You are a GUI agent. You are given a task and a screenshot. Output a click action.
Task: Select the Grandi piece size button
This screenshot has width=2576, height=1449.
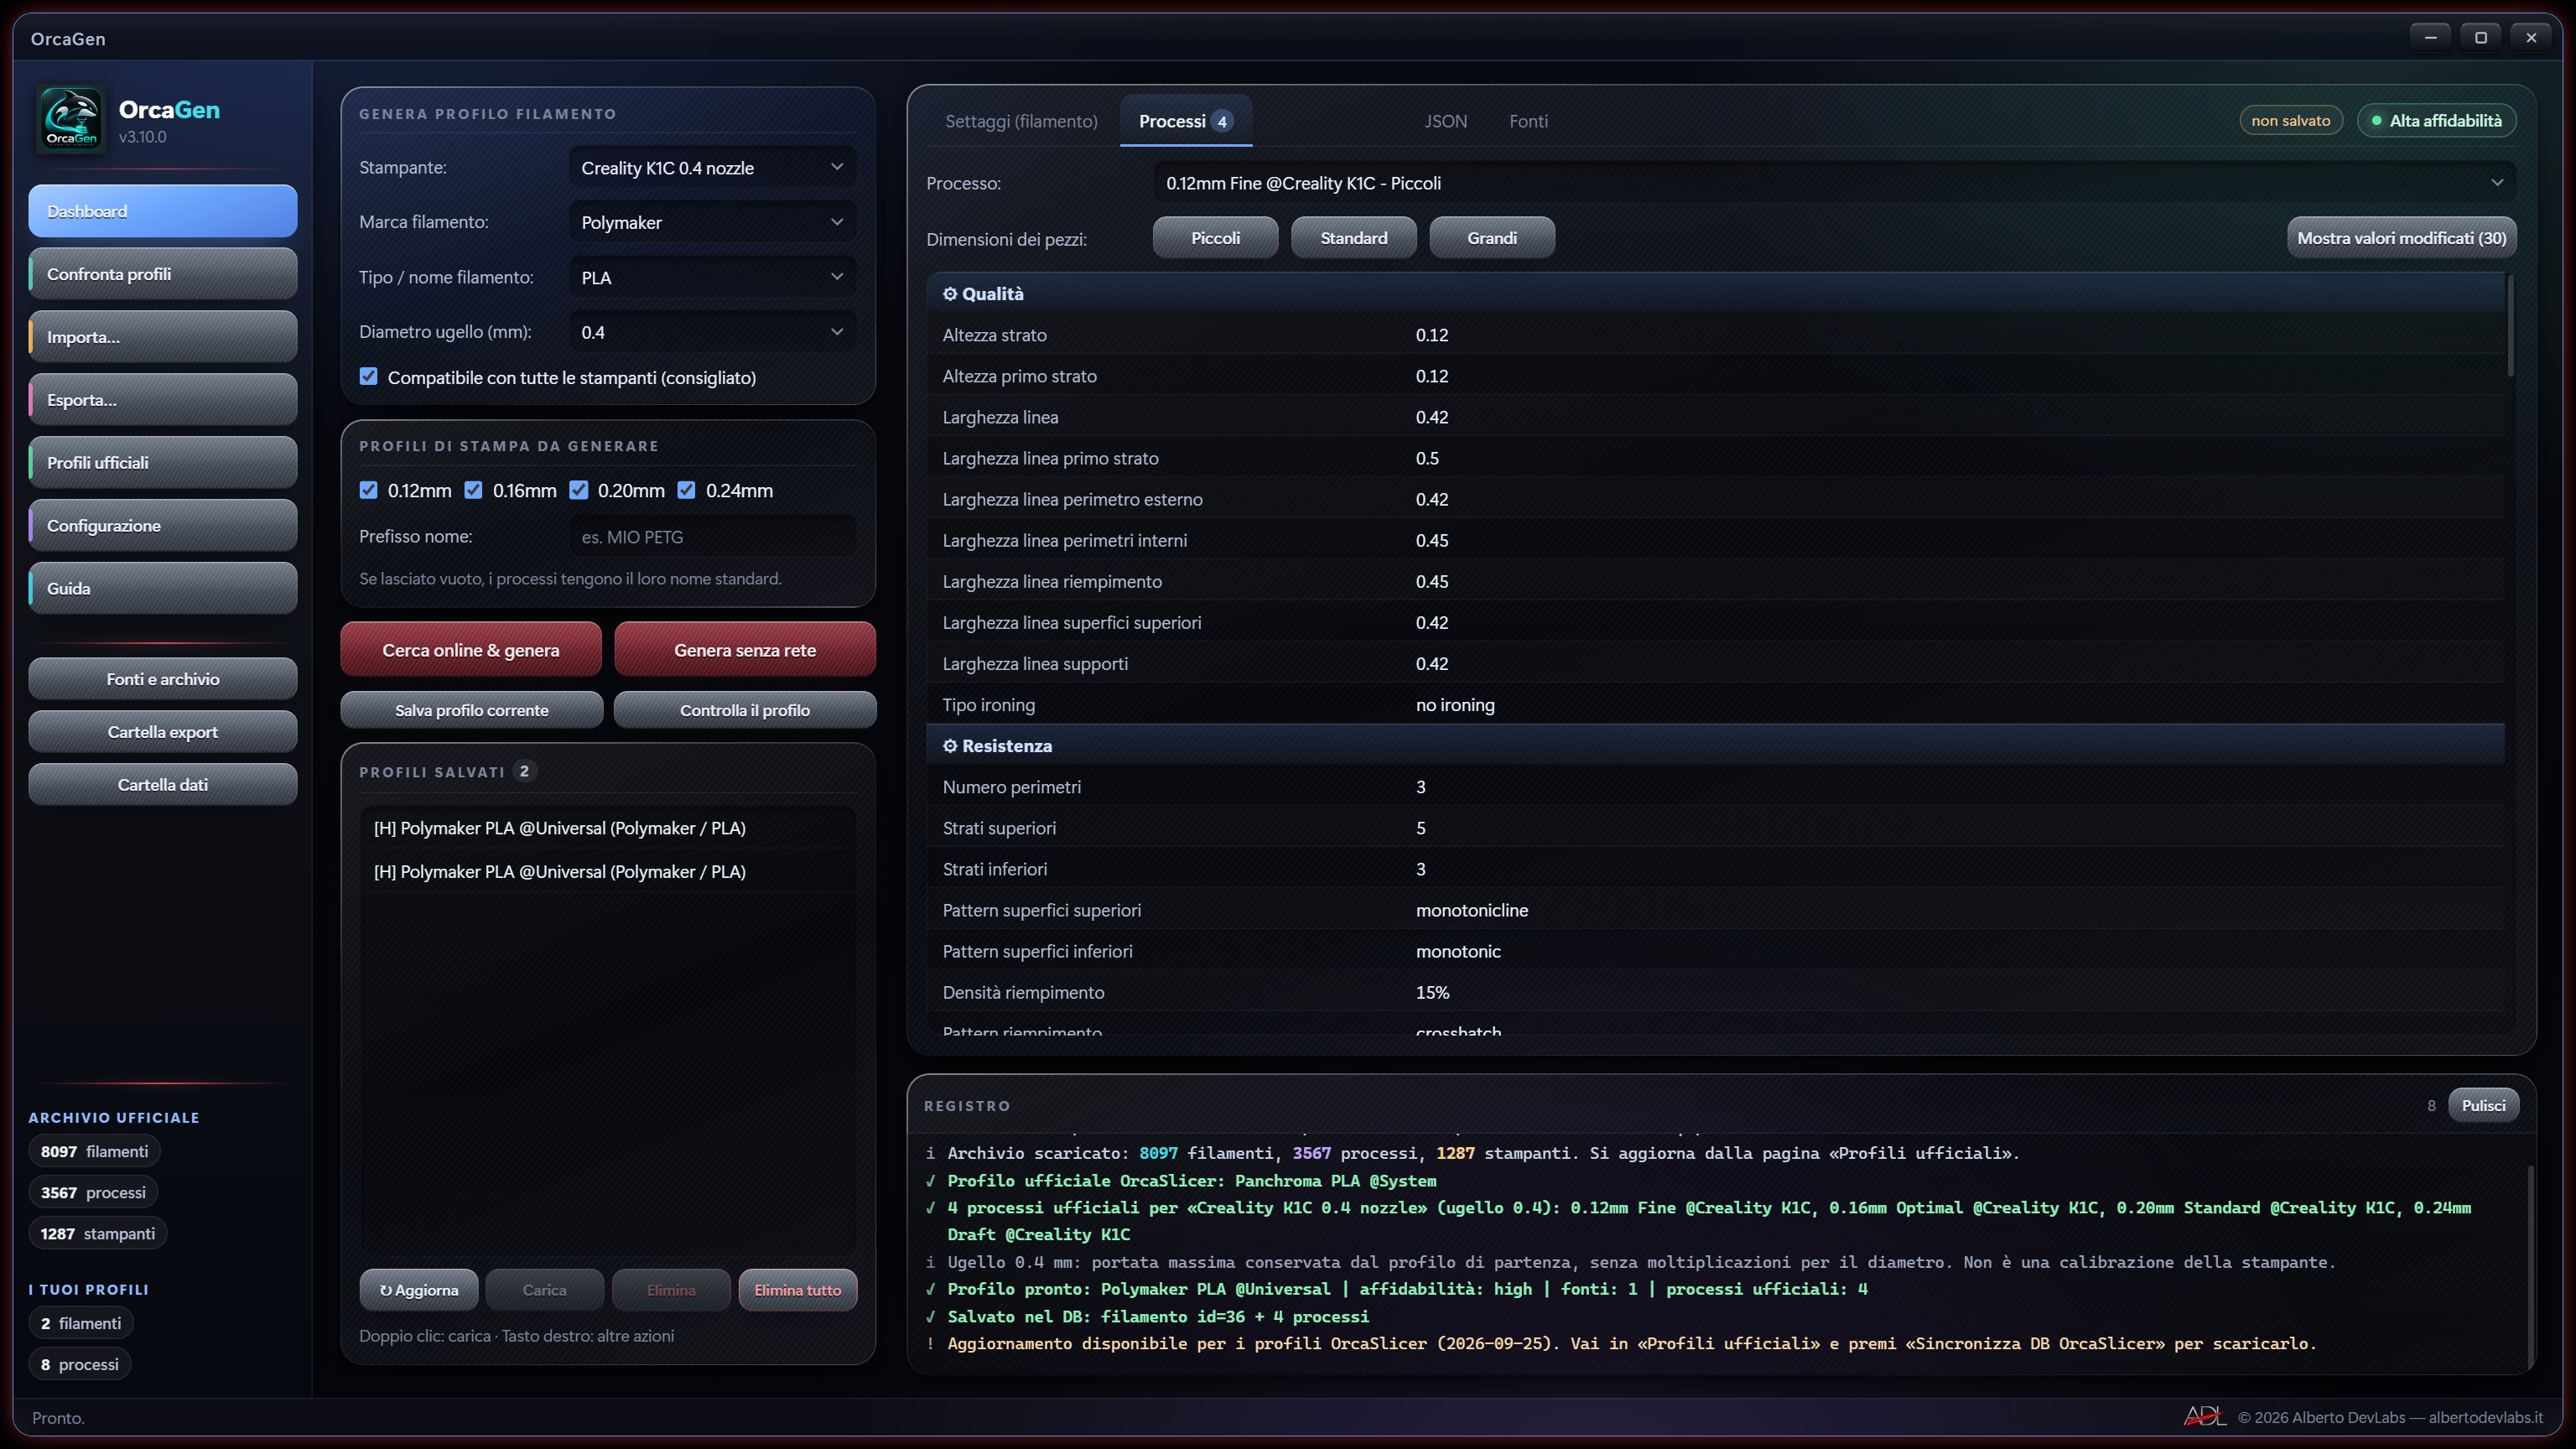coord(1492,238)
